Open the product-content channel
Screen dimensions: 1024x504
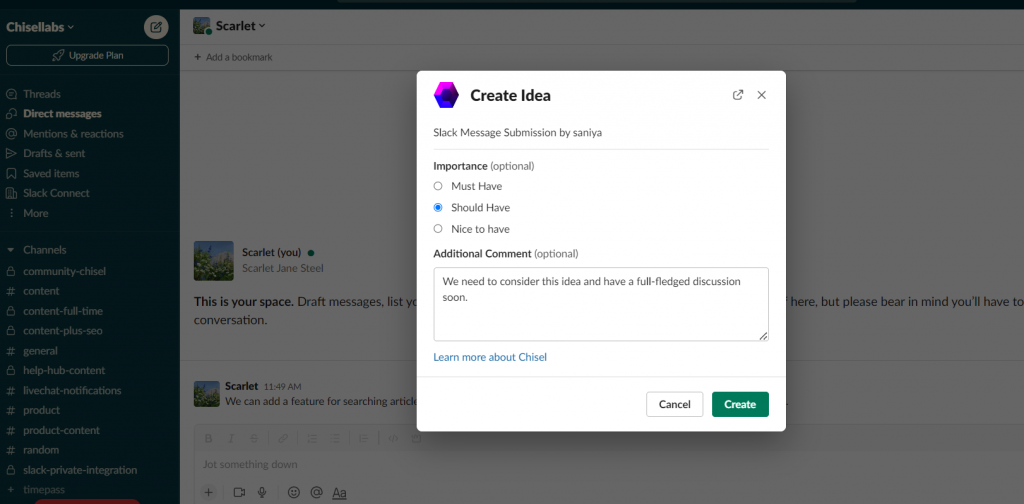click(x=61, y=430)
